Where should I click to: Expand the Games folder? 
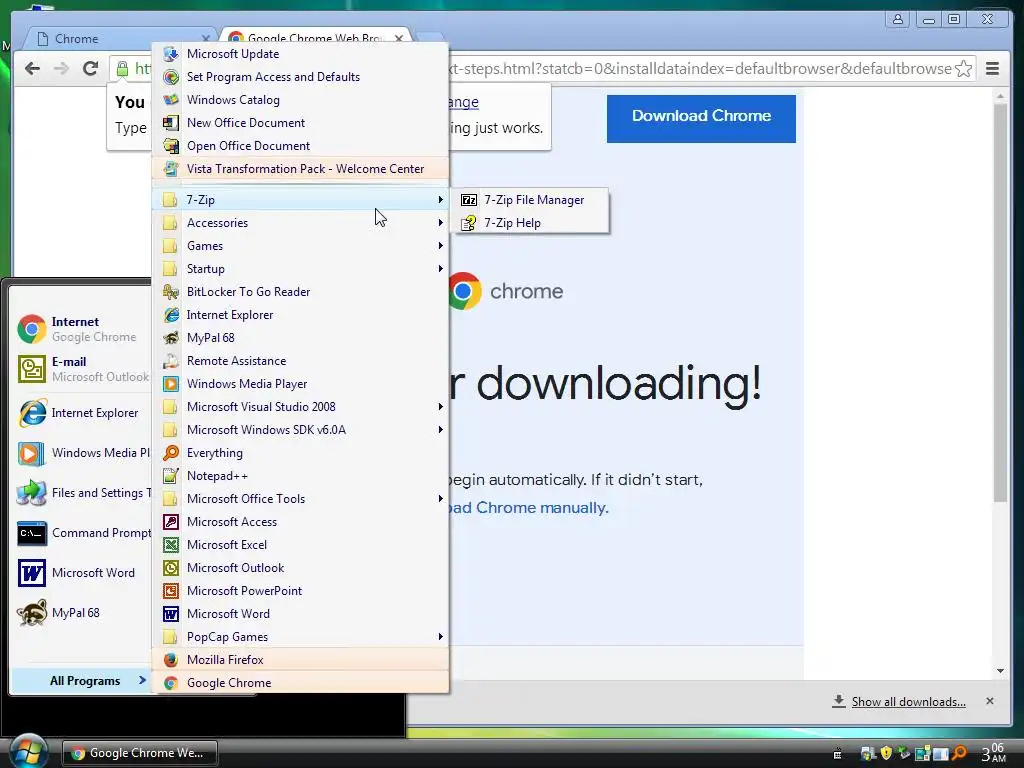(x=300, y=246)
